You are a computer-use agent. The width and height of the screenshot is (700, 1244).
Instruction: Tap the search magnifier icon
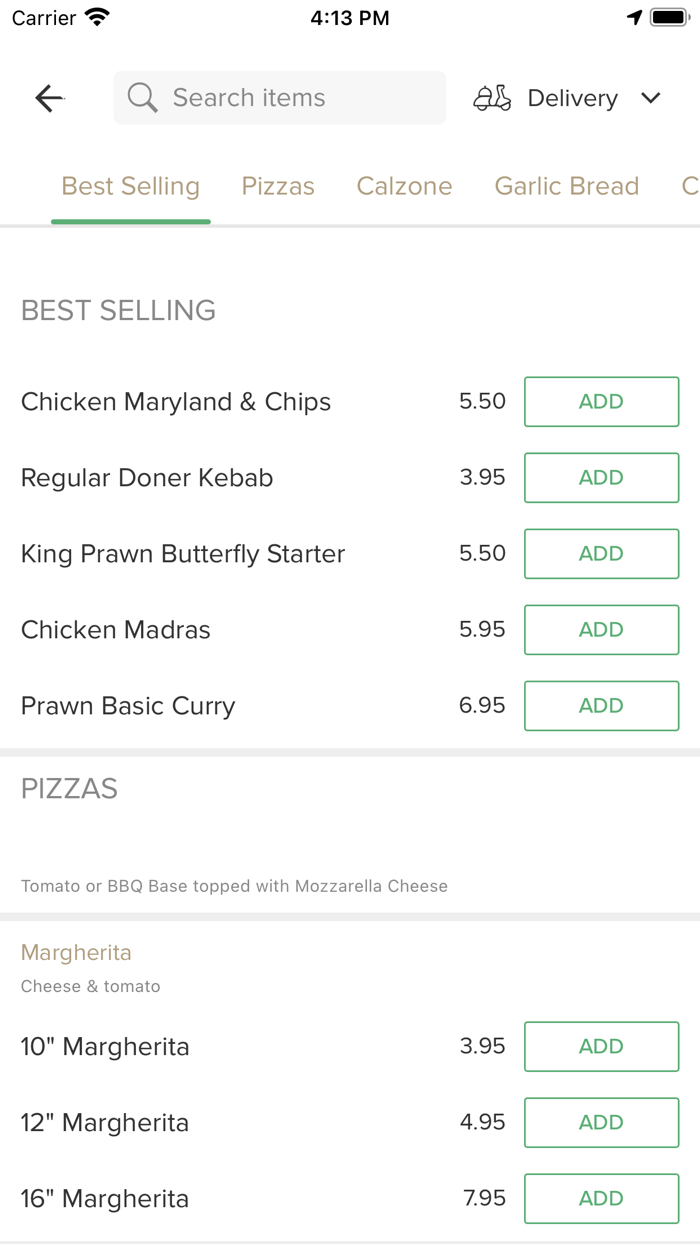tap(143, 98)
